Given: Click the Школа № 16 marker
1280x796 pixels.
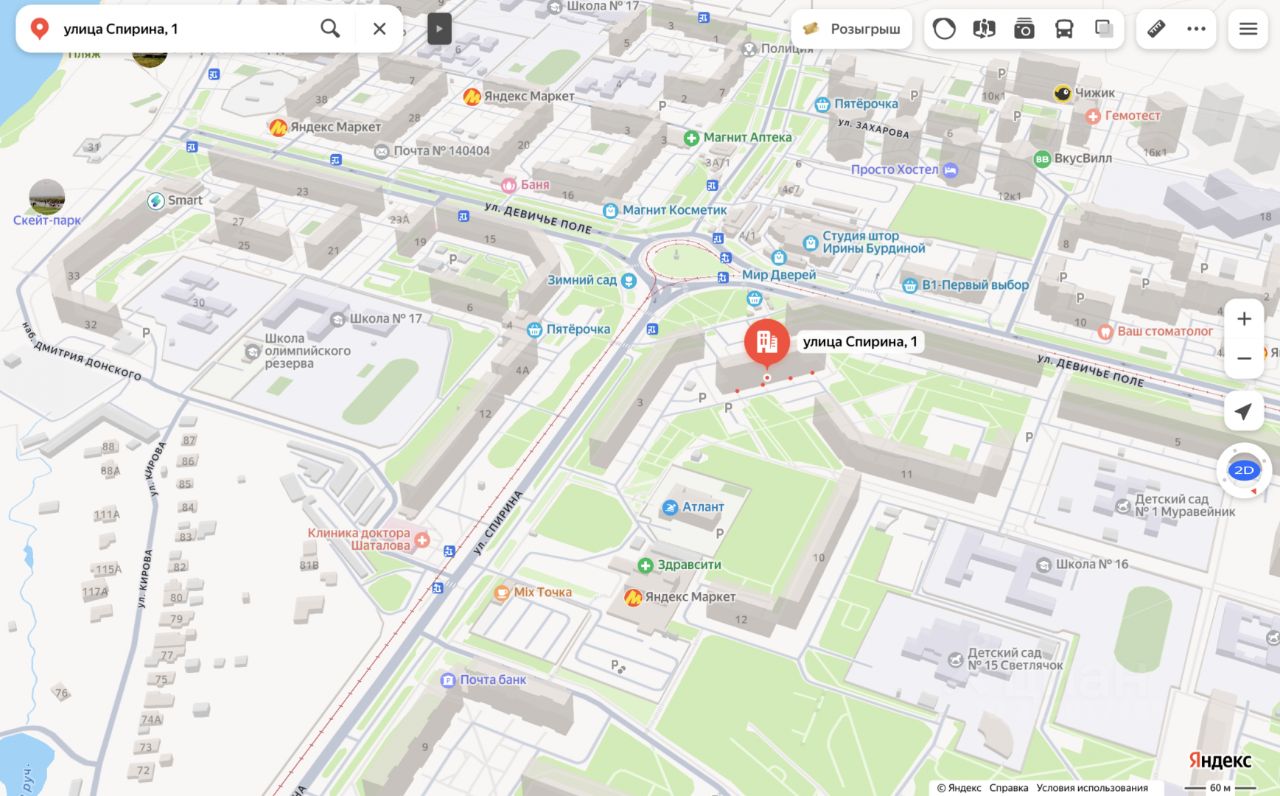Looking at the screenshot, I should click(x=1044, y=565).
